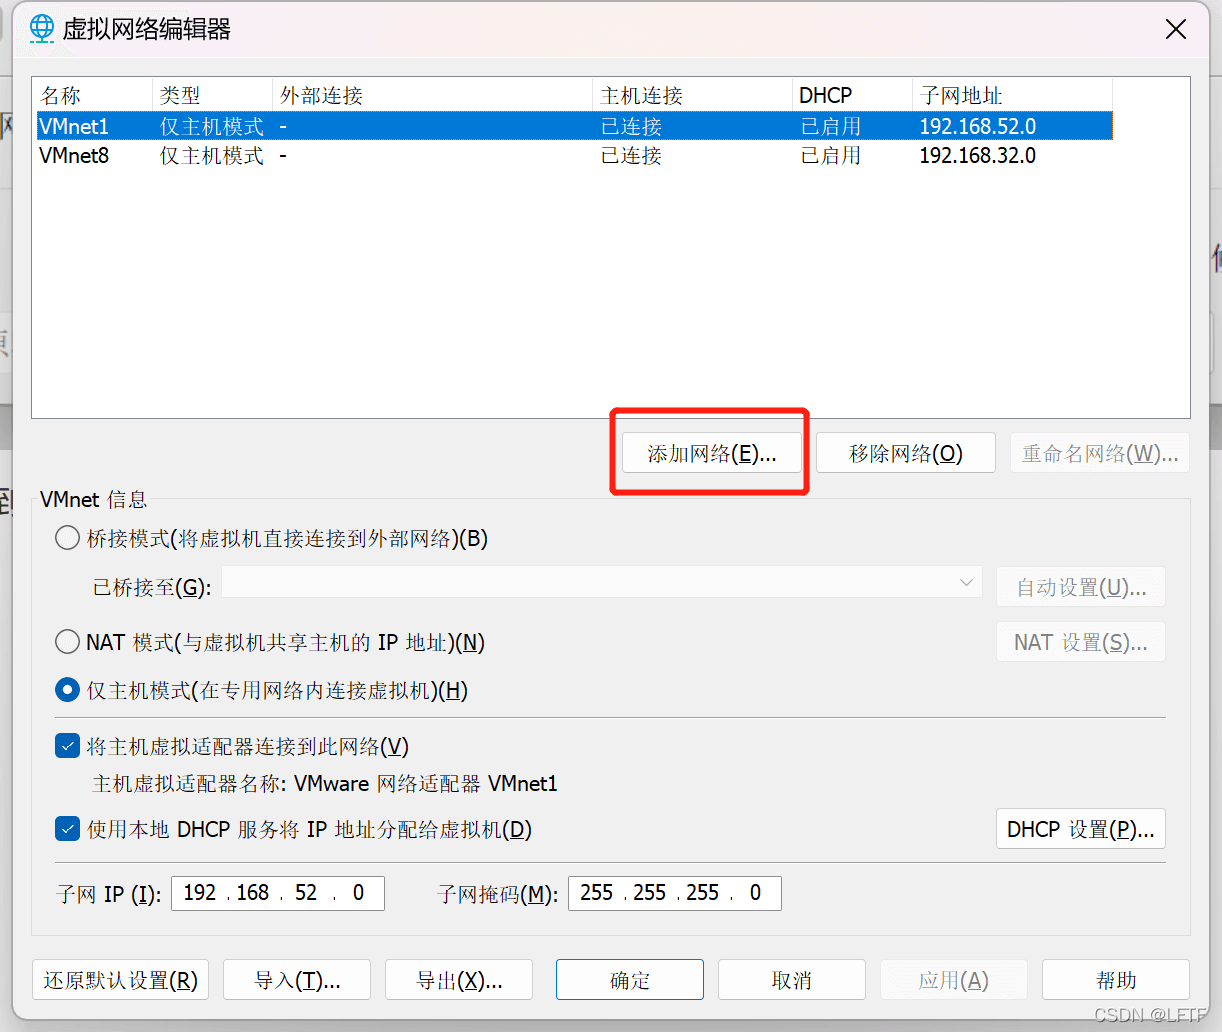Click the 子网掩码 input field
This screenshot has width=1222, height=1032.
pyautogui.click(x=675, y=893)
